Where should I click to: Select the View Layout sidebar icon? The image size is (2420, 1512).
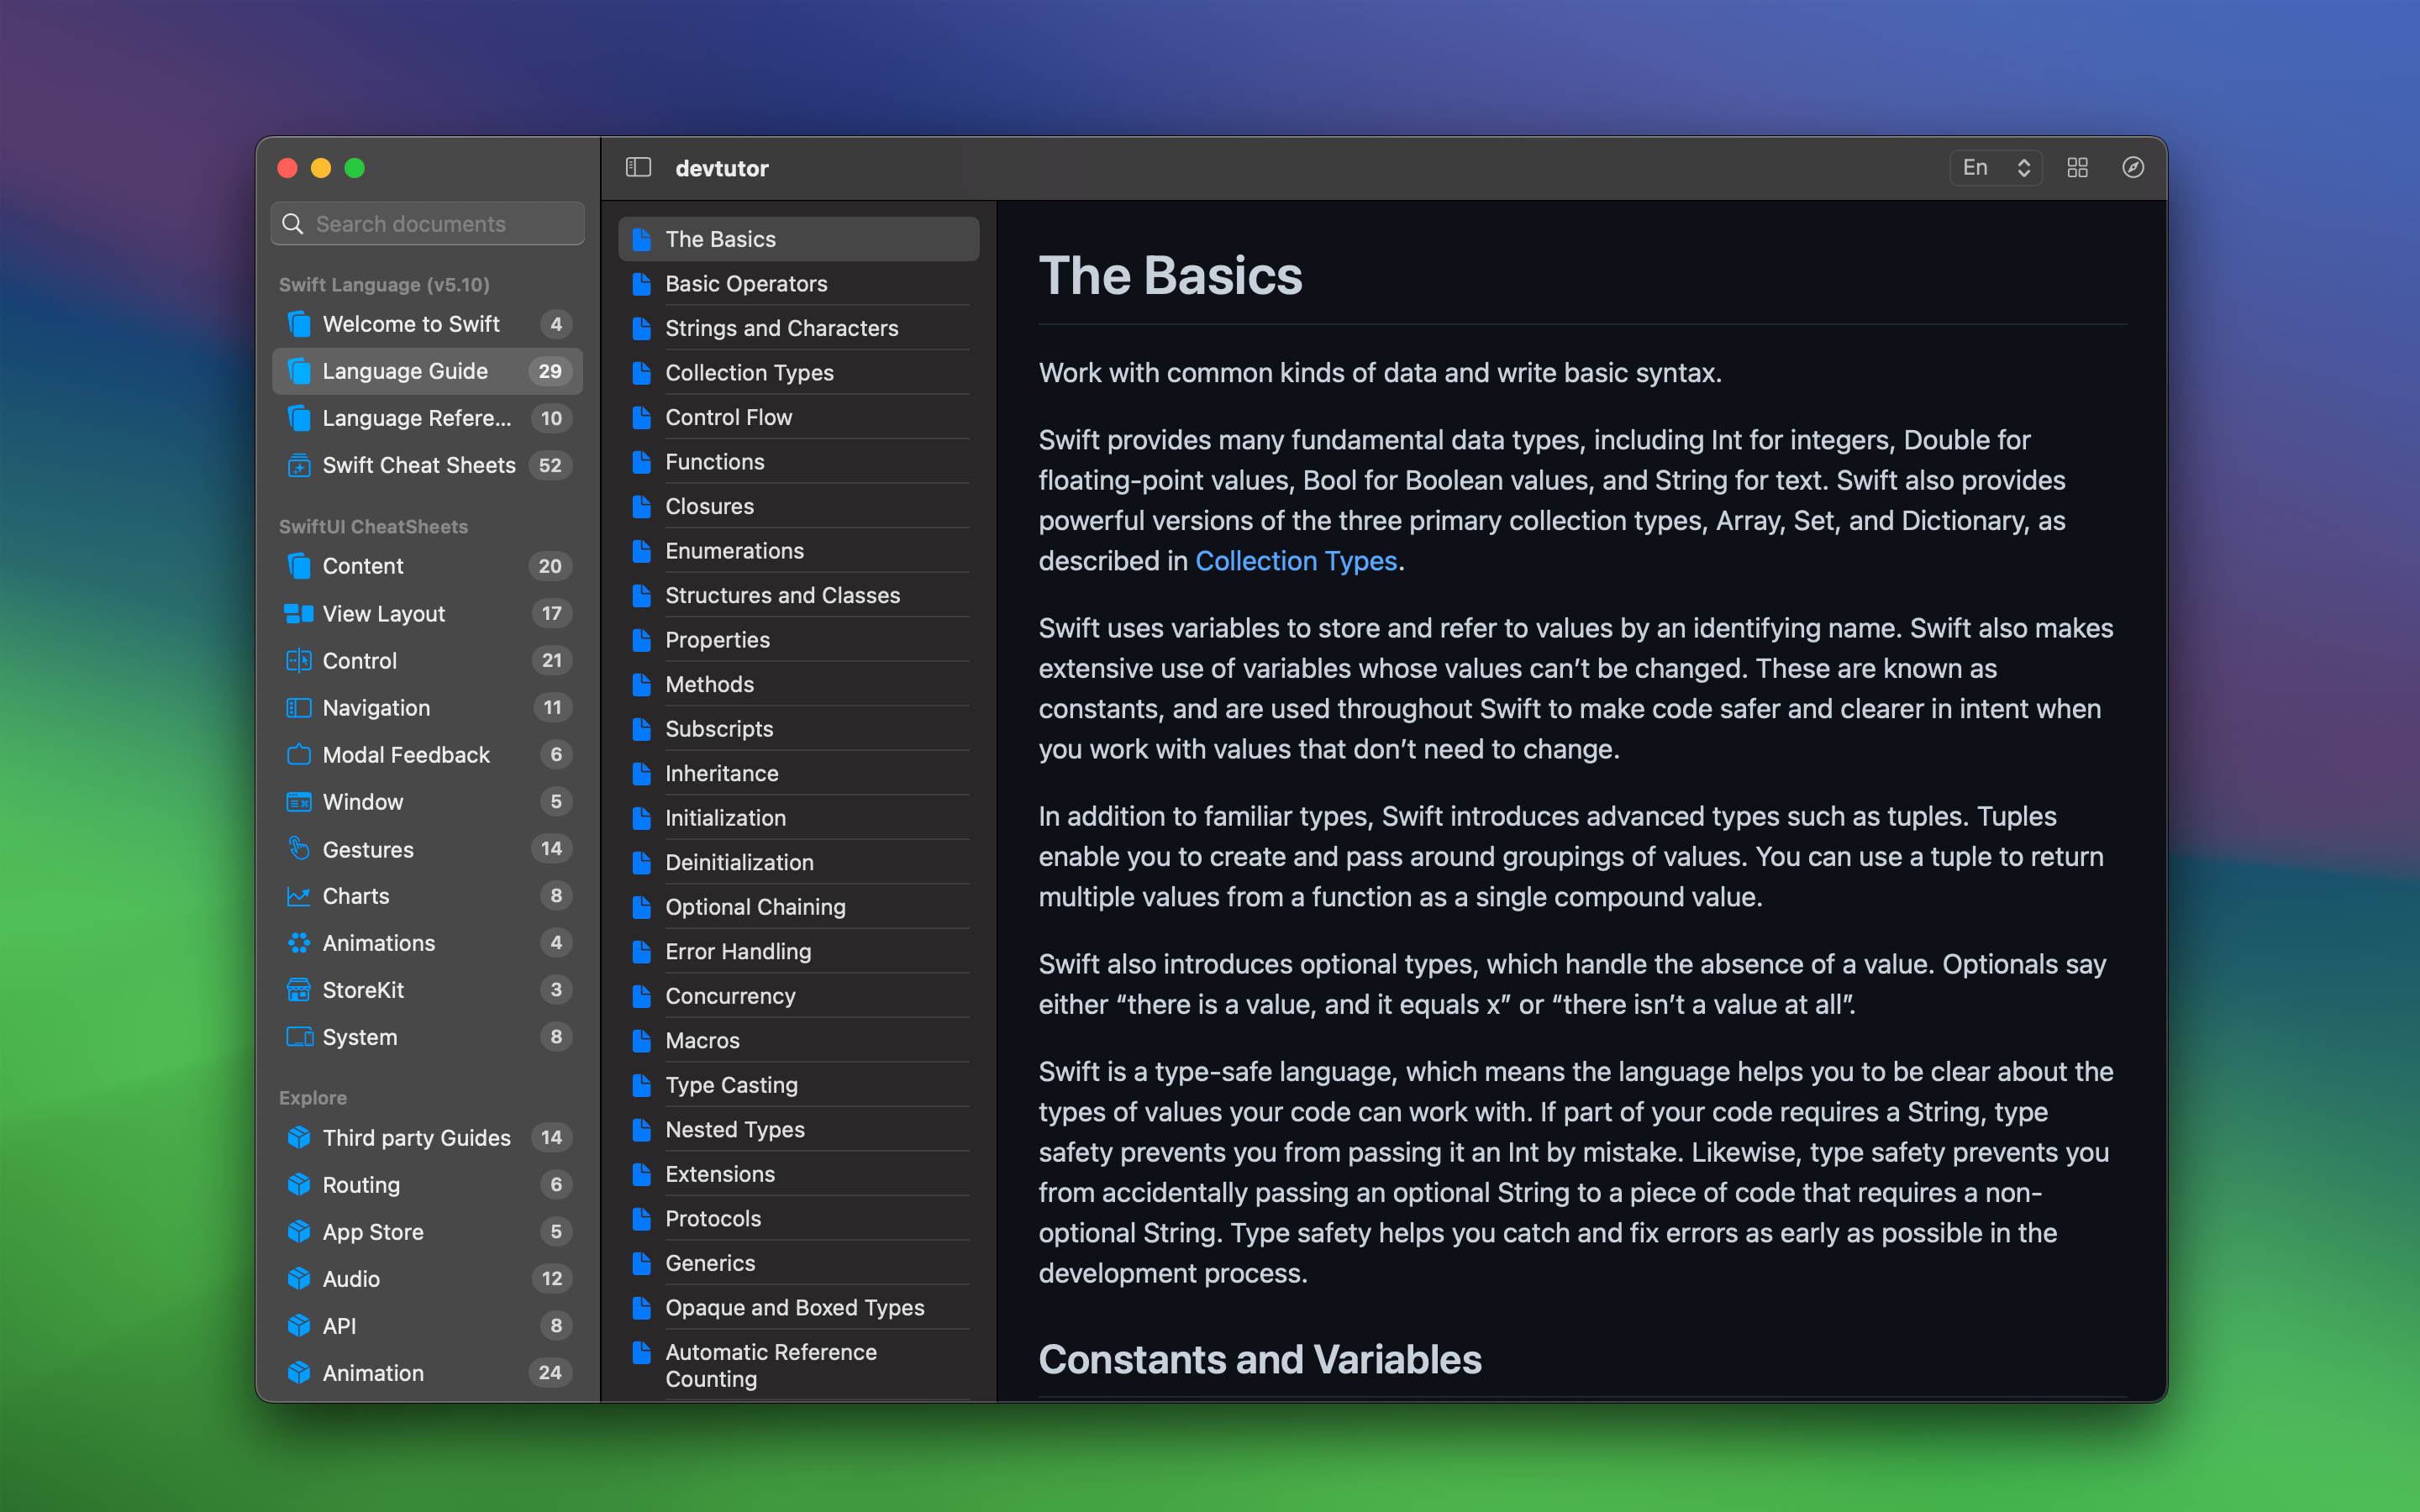tap(298, 613)
